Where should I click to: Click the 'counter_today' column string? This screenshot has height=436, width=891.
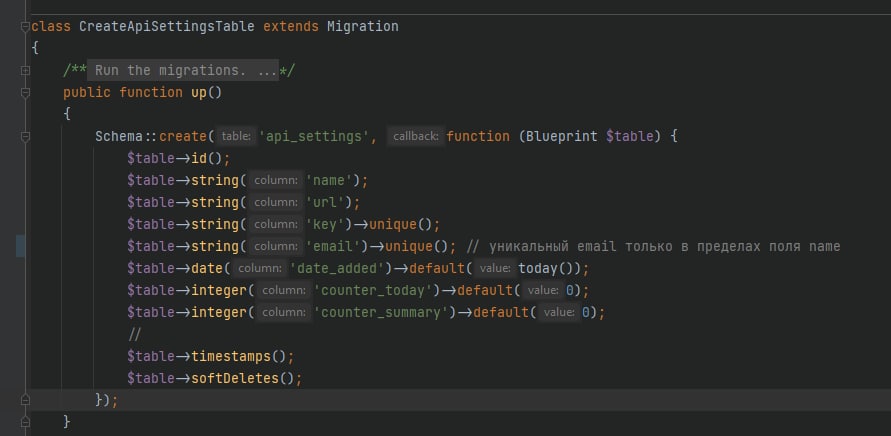373,290
